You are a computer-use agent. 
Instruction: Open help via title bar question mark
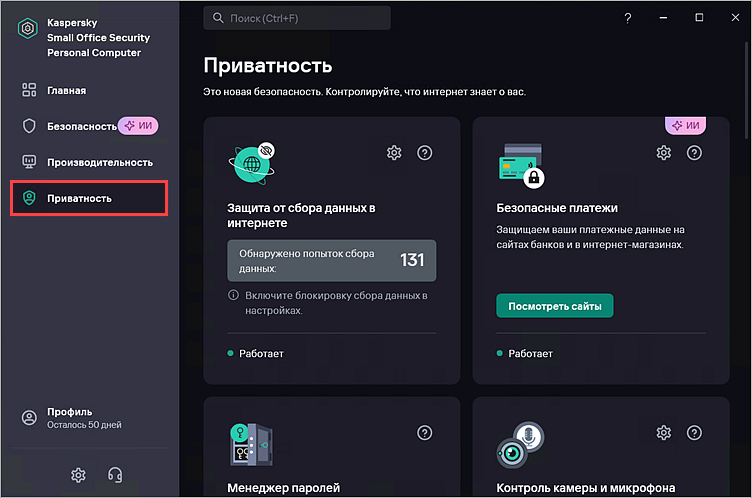(x=627, y=18)
